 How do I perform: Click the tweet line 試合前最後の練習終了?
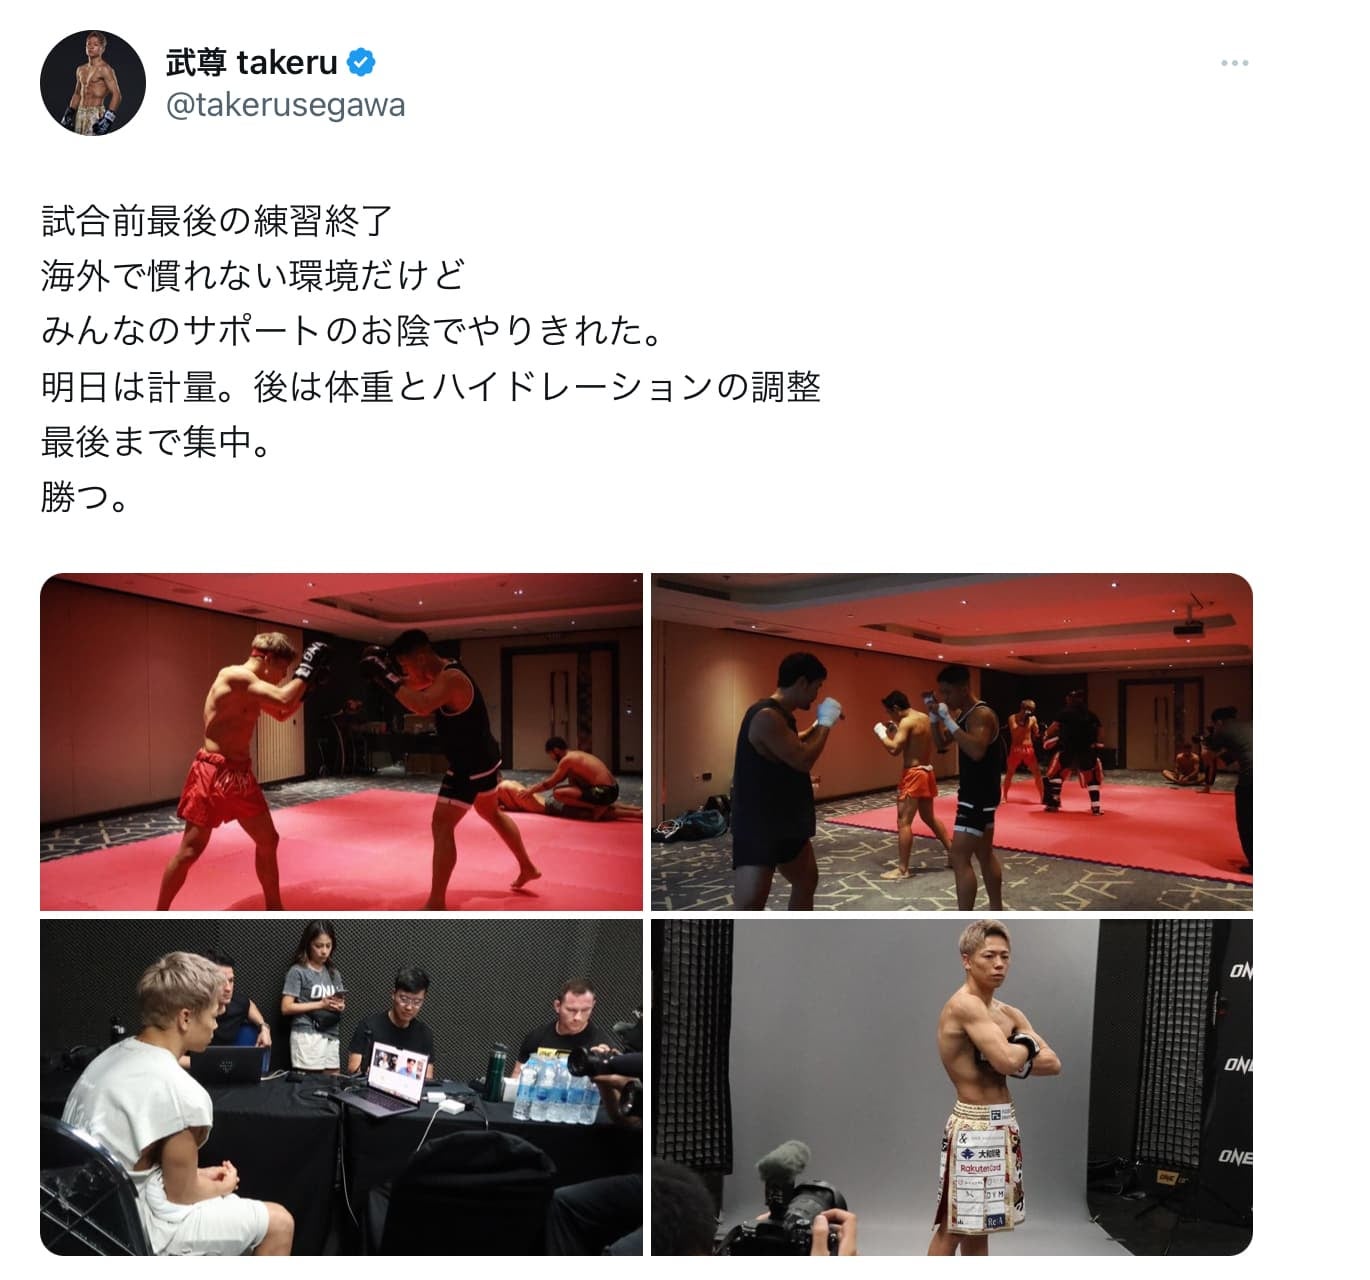pyautogui.click(x=217, y=220)
